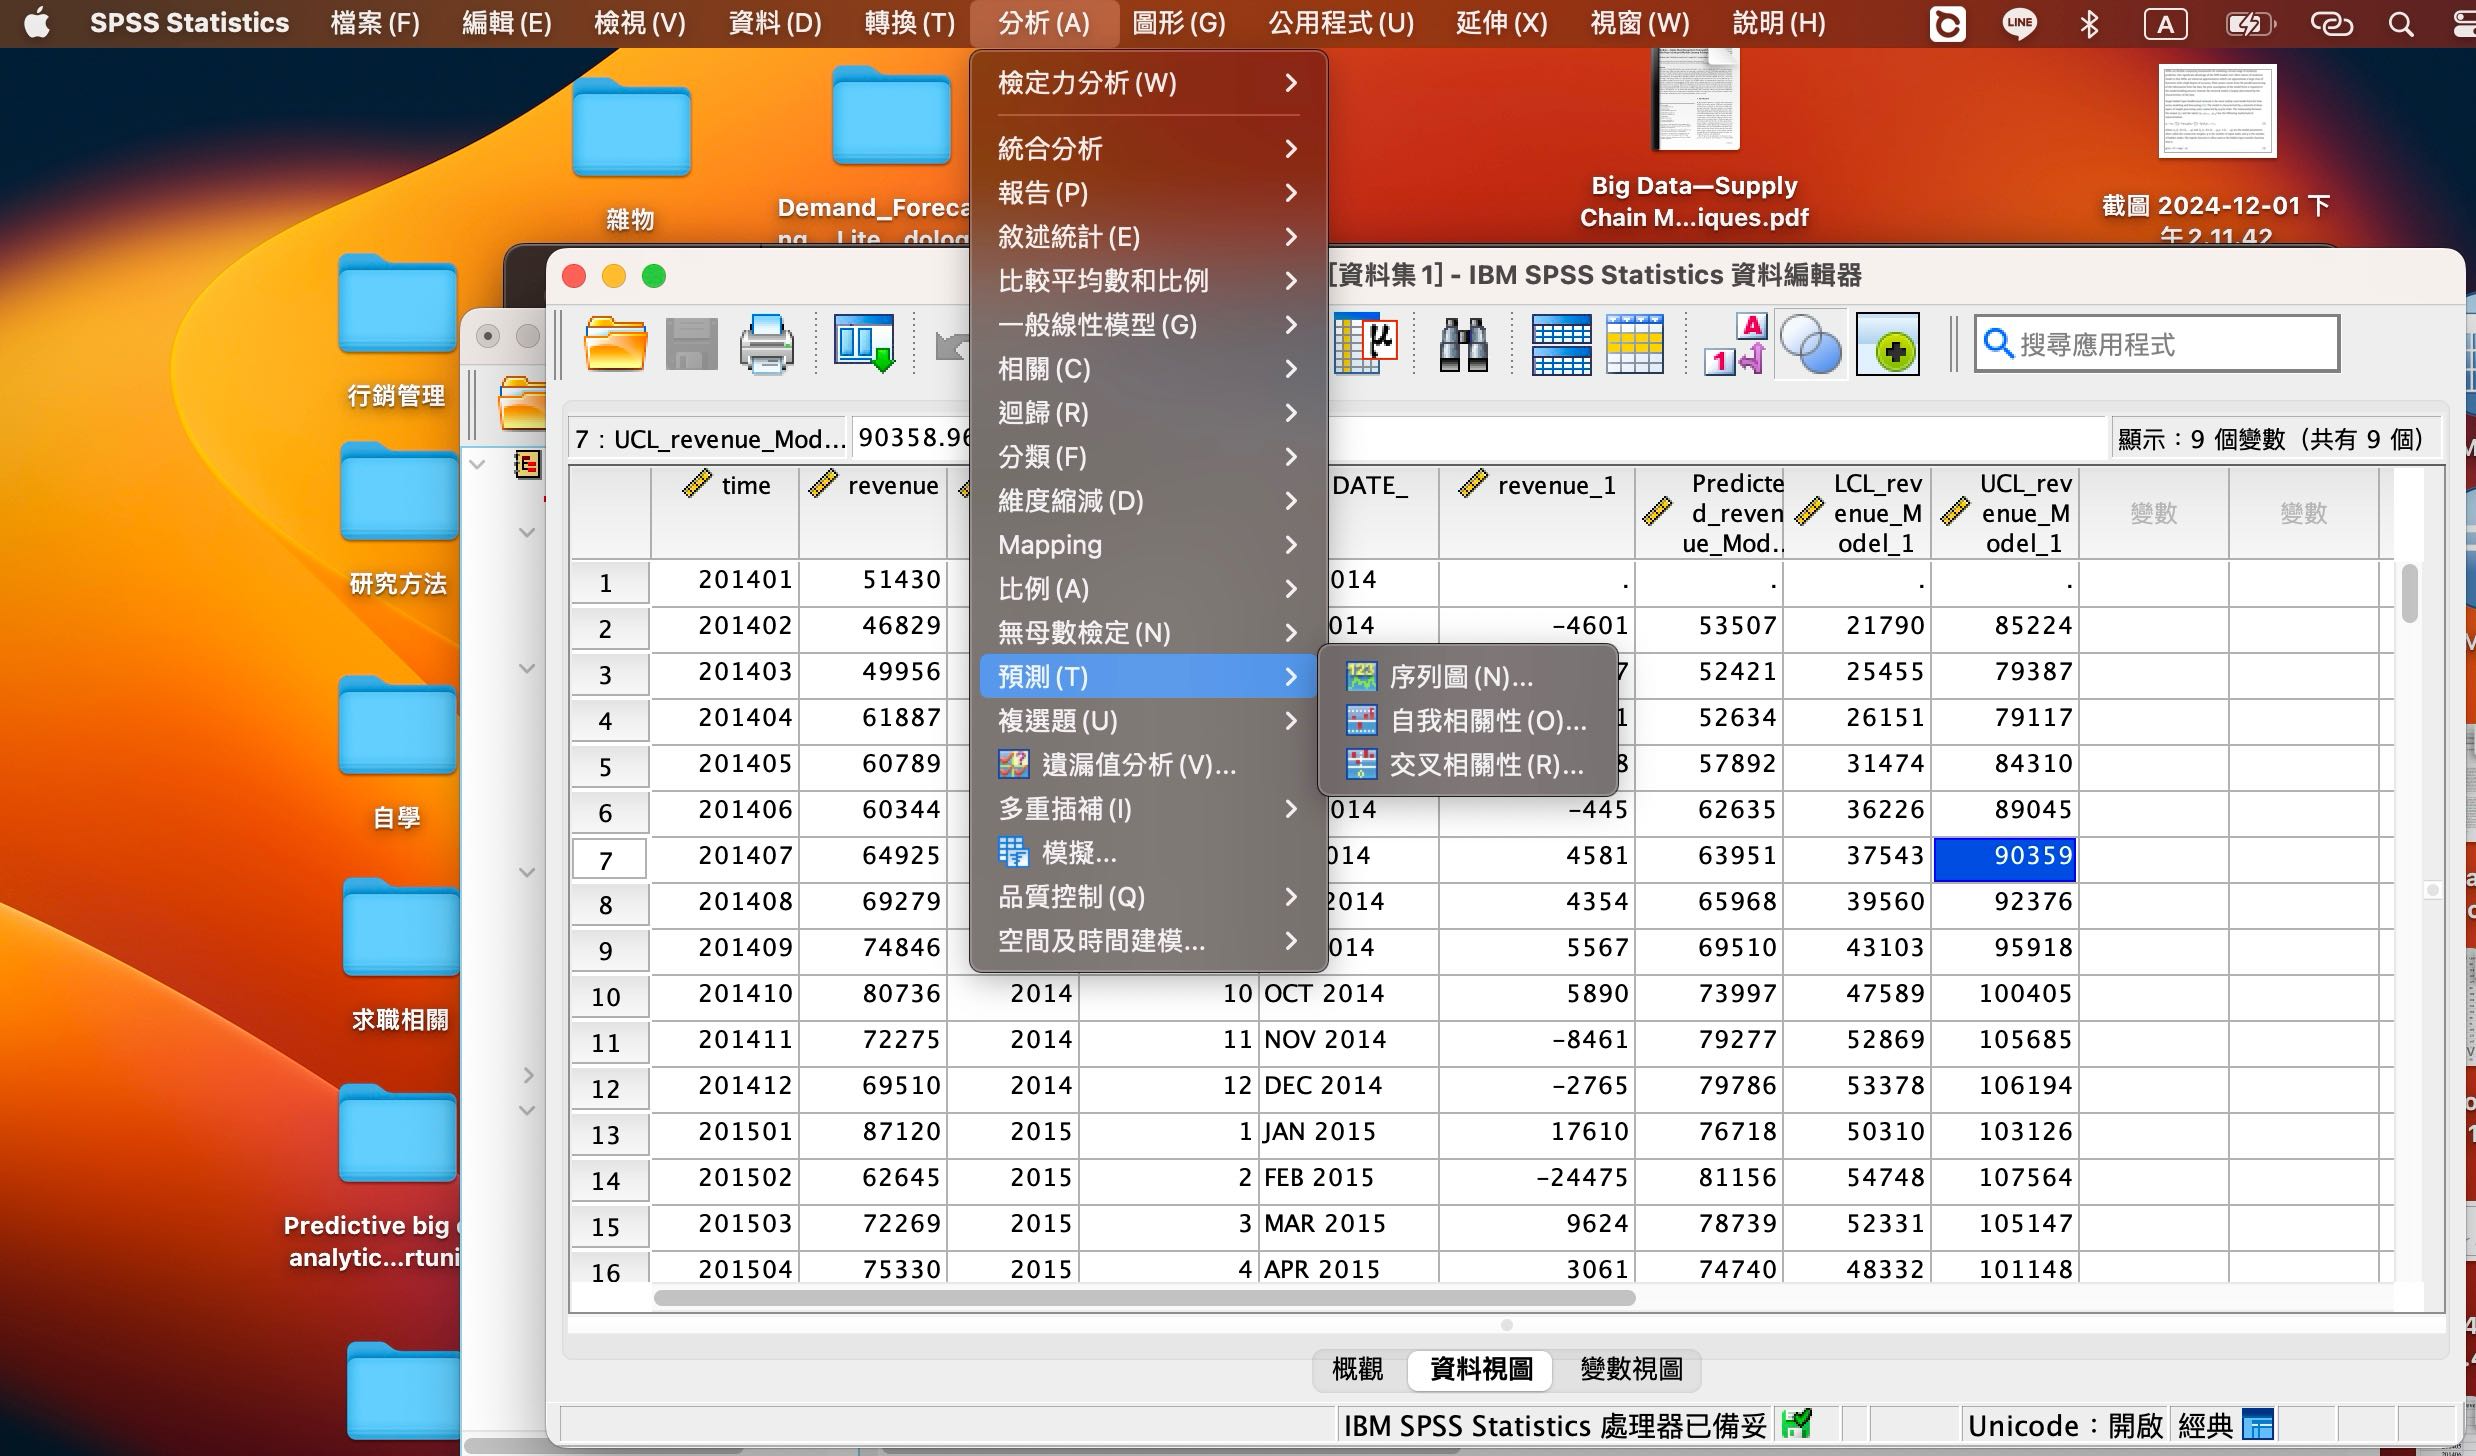Collapse the outline chevron in the left sidebar
Screen dimensions: 2476x1456
478,463
